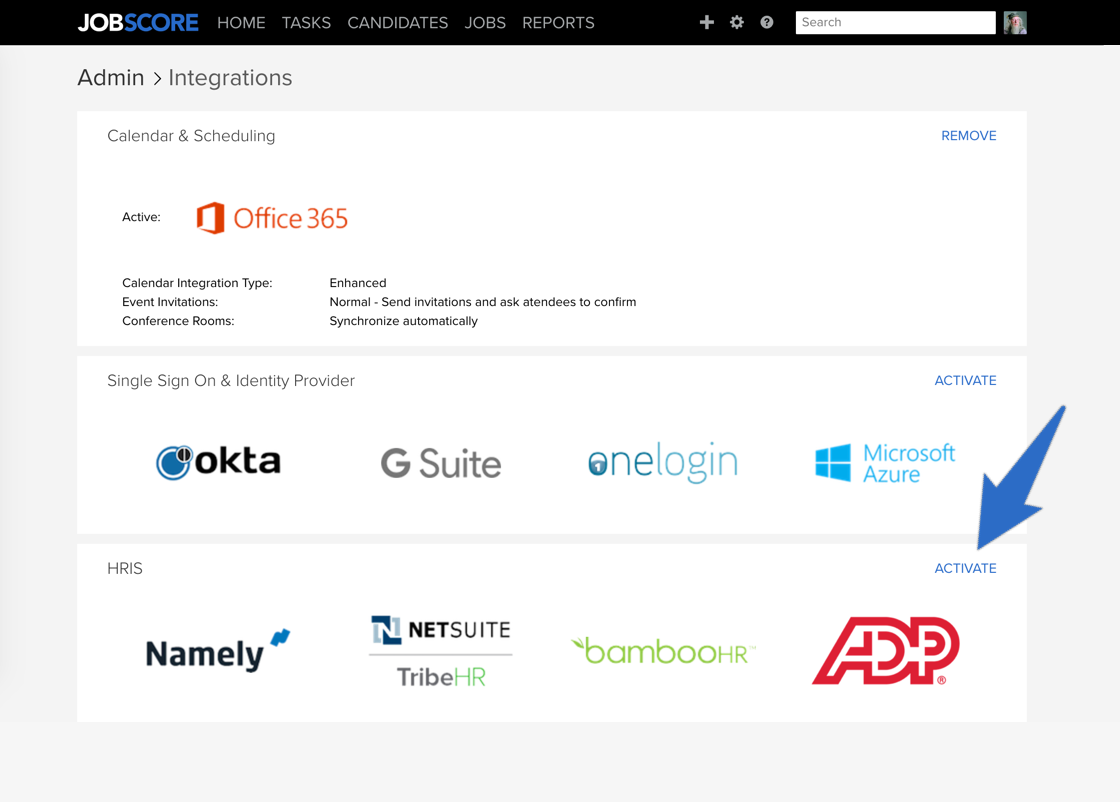The image size is (1120, 802).
Task: Click the Calendar & Scheduling heading
Action: 191,136
